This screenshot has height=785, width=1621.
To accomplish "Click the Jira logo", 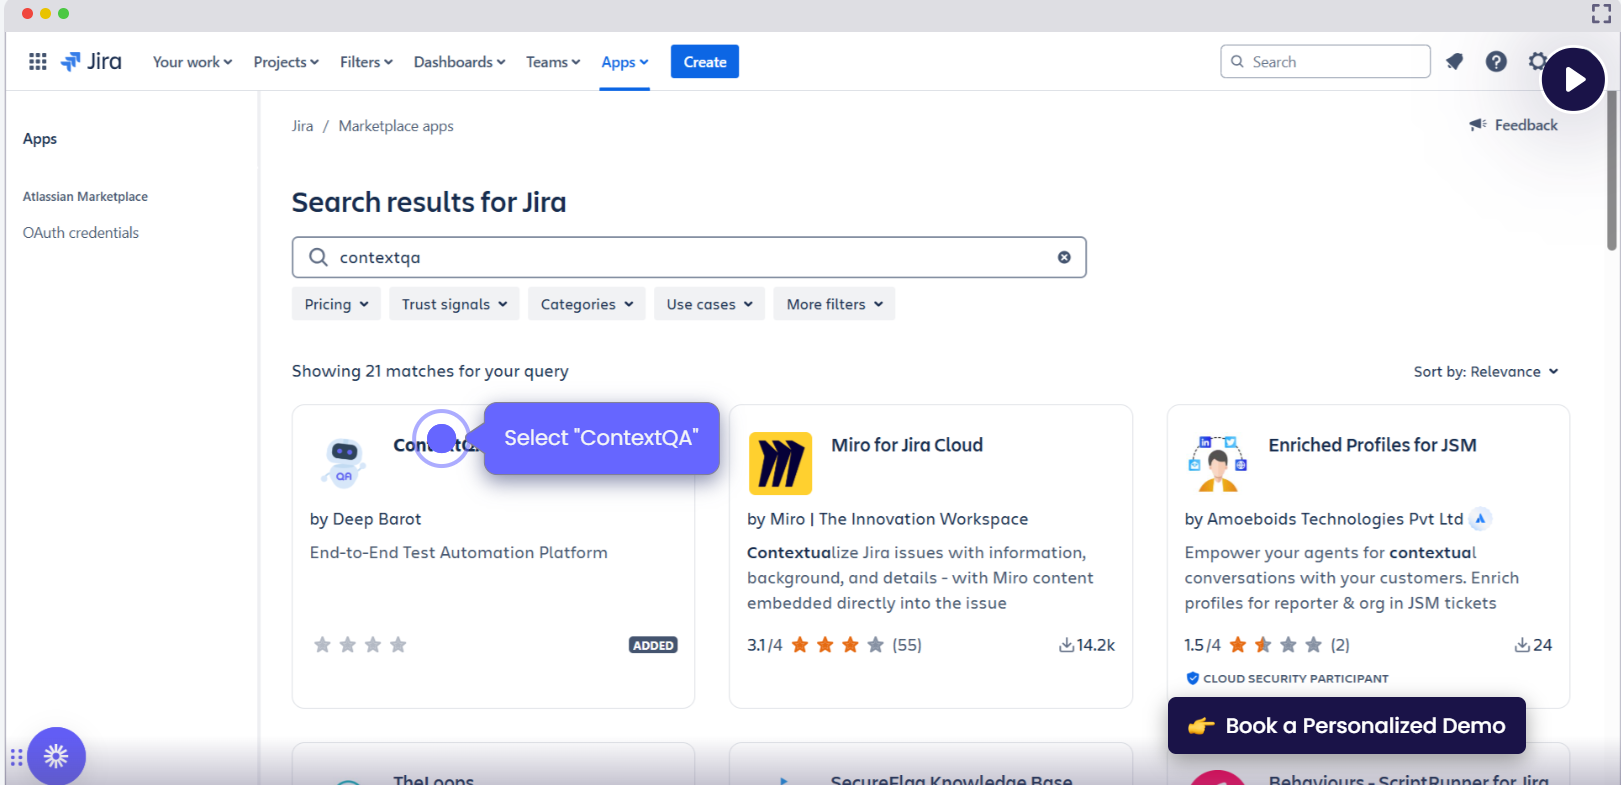I will tap(91, 62).
